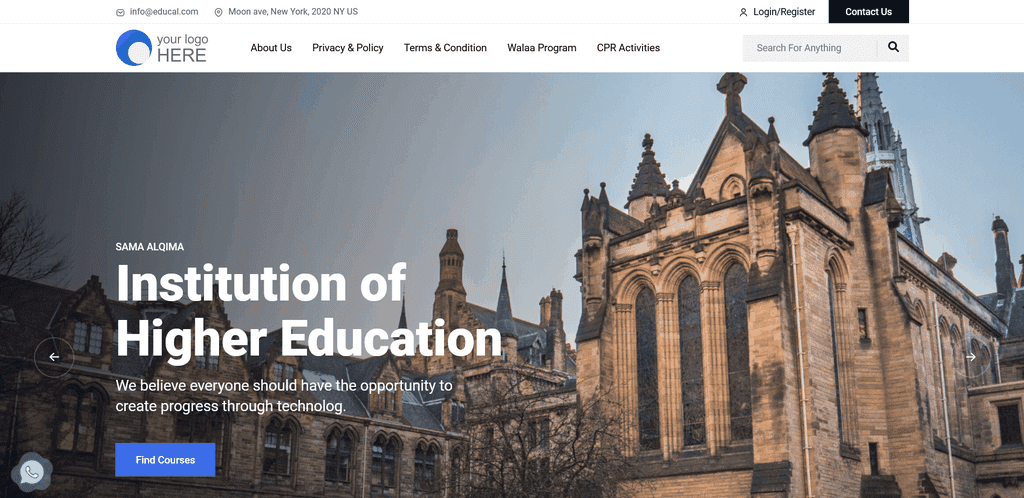Open the Login/Register link

[784, 12]
